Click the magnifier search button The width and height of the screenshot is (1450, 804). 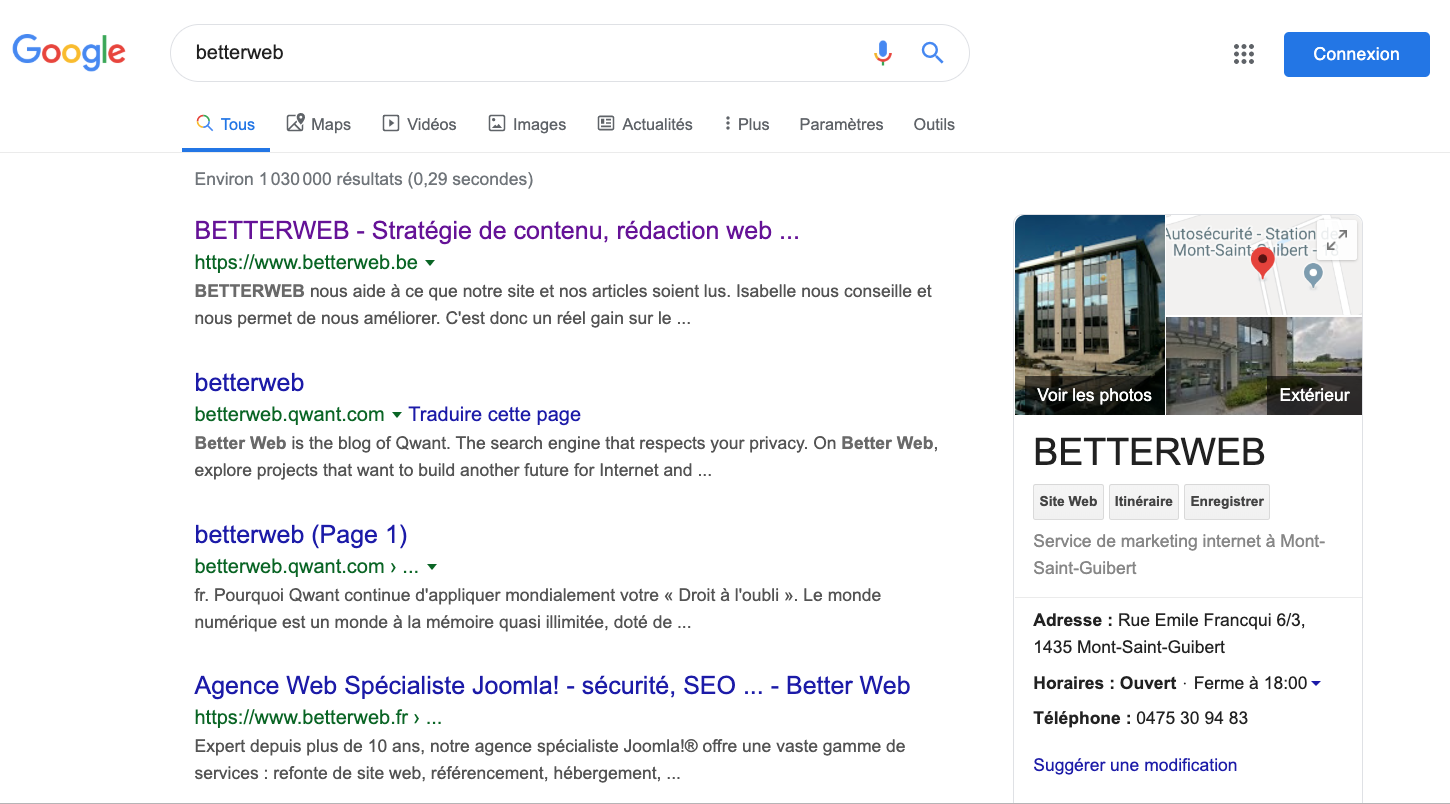tap(932, 53)
